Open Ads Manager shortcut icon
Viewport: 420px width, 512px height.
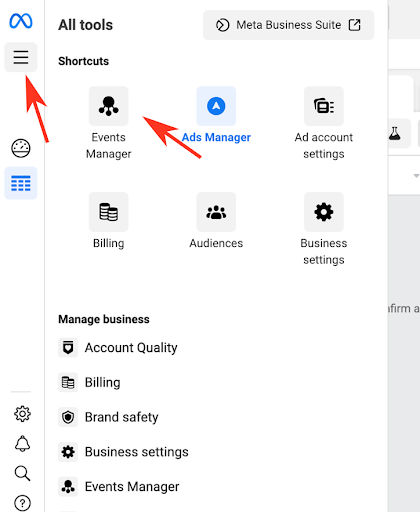point(216,106)
